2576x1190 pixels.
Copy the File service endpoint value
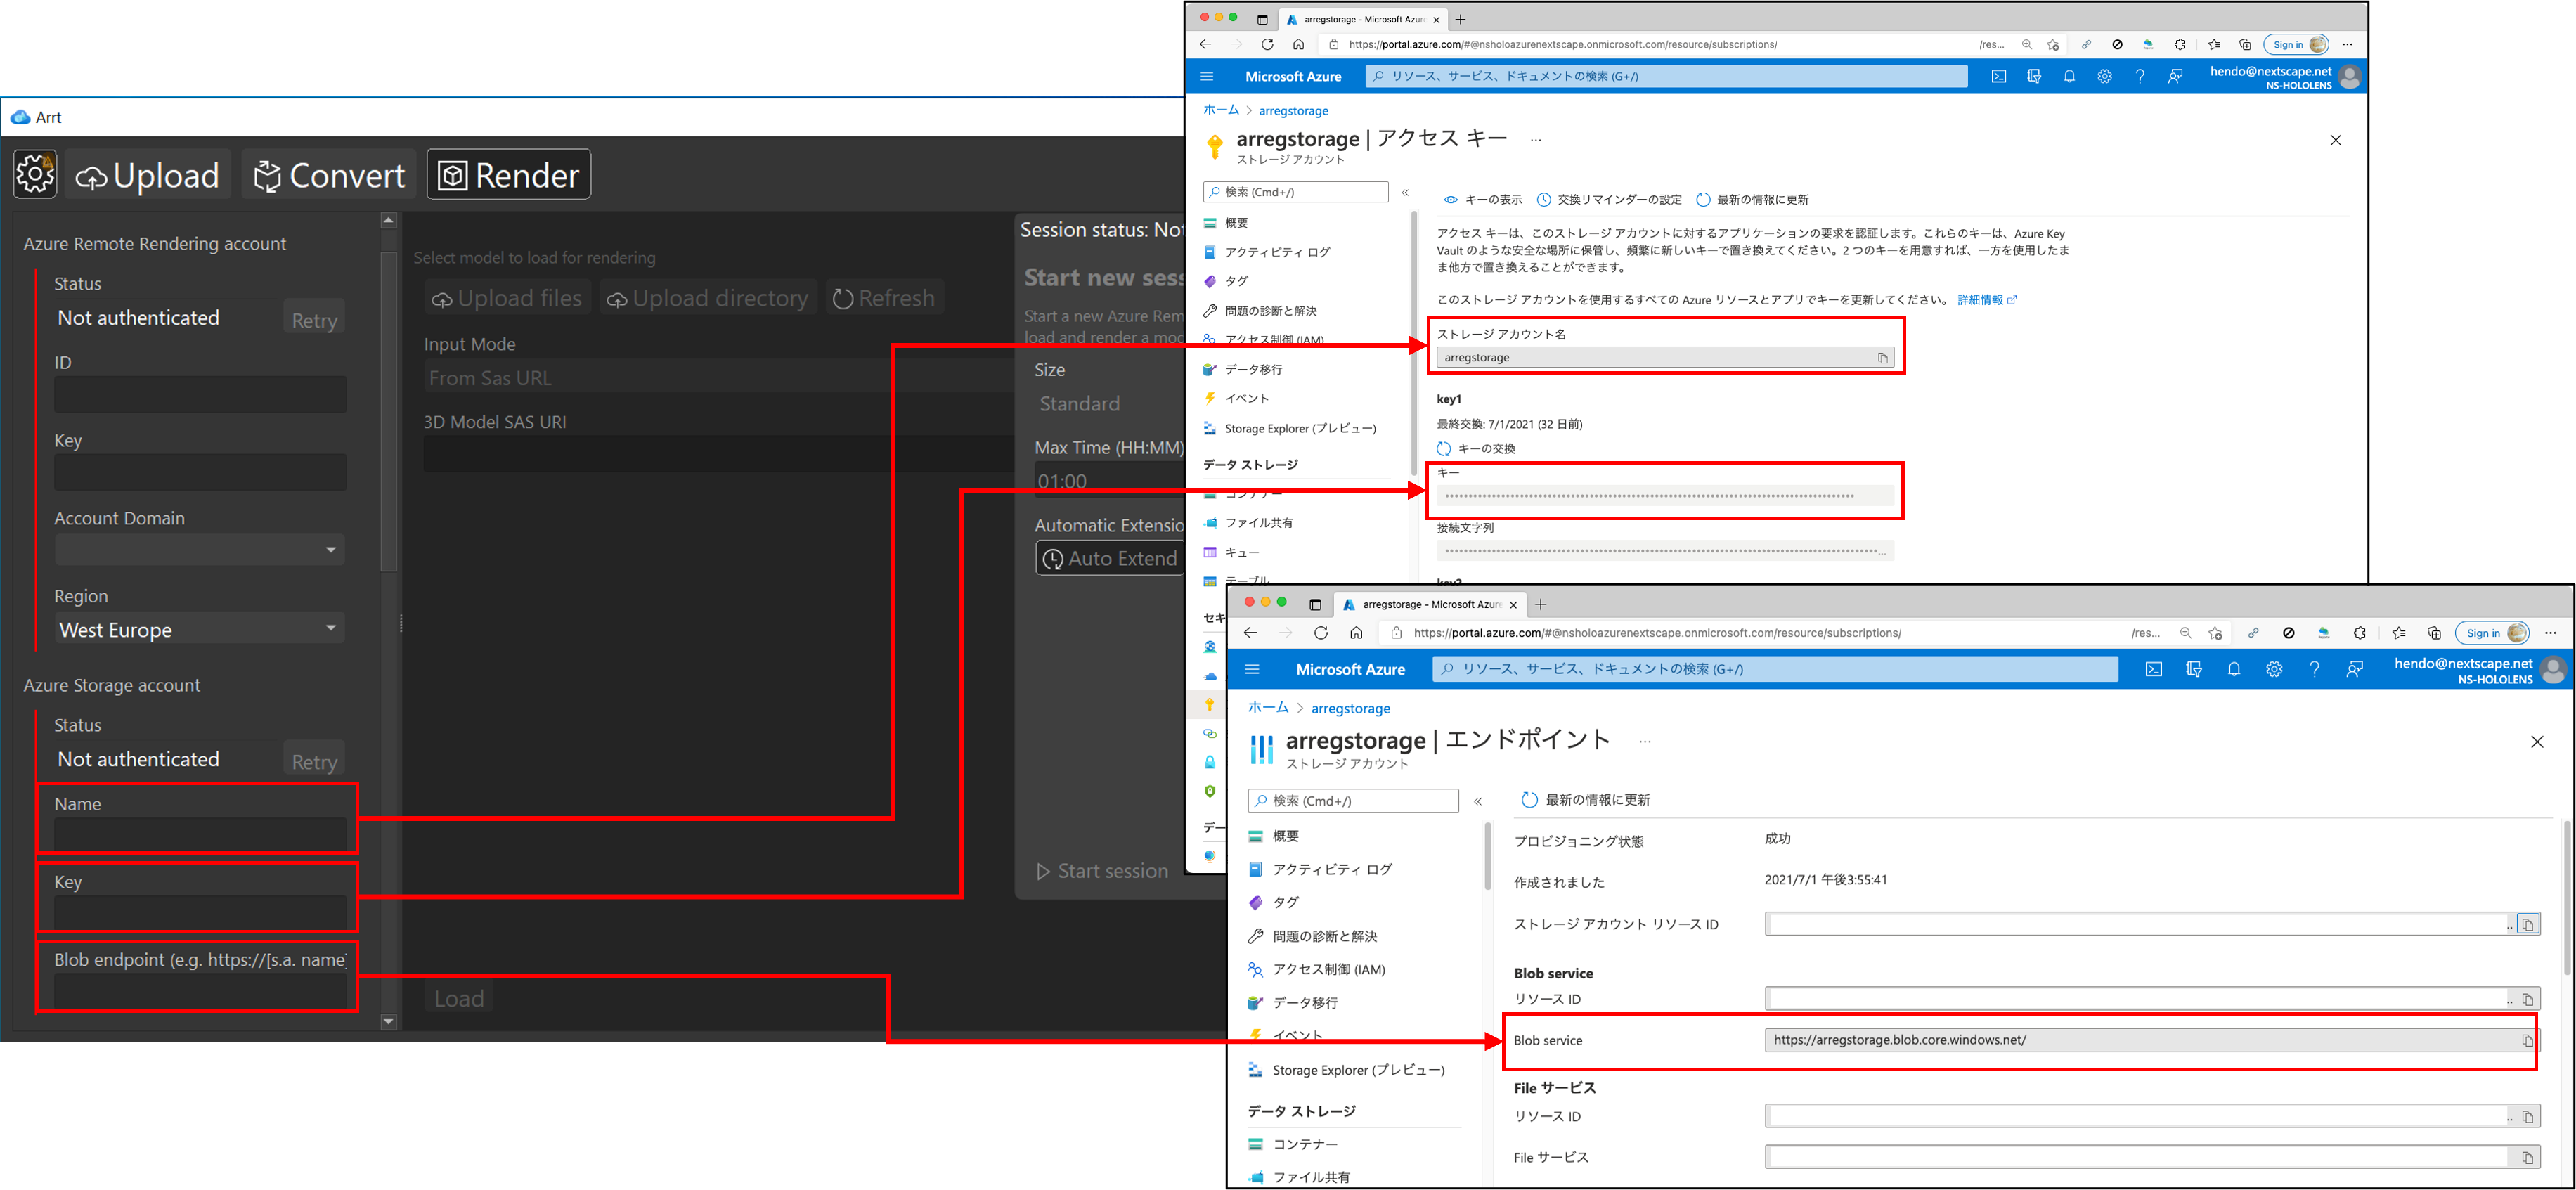click(x=2527, y=1157)
